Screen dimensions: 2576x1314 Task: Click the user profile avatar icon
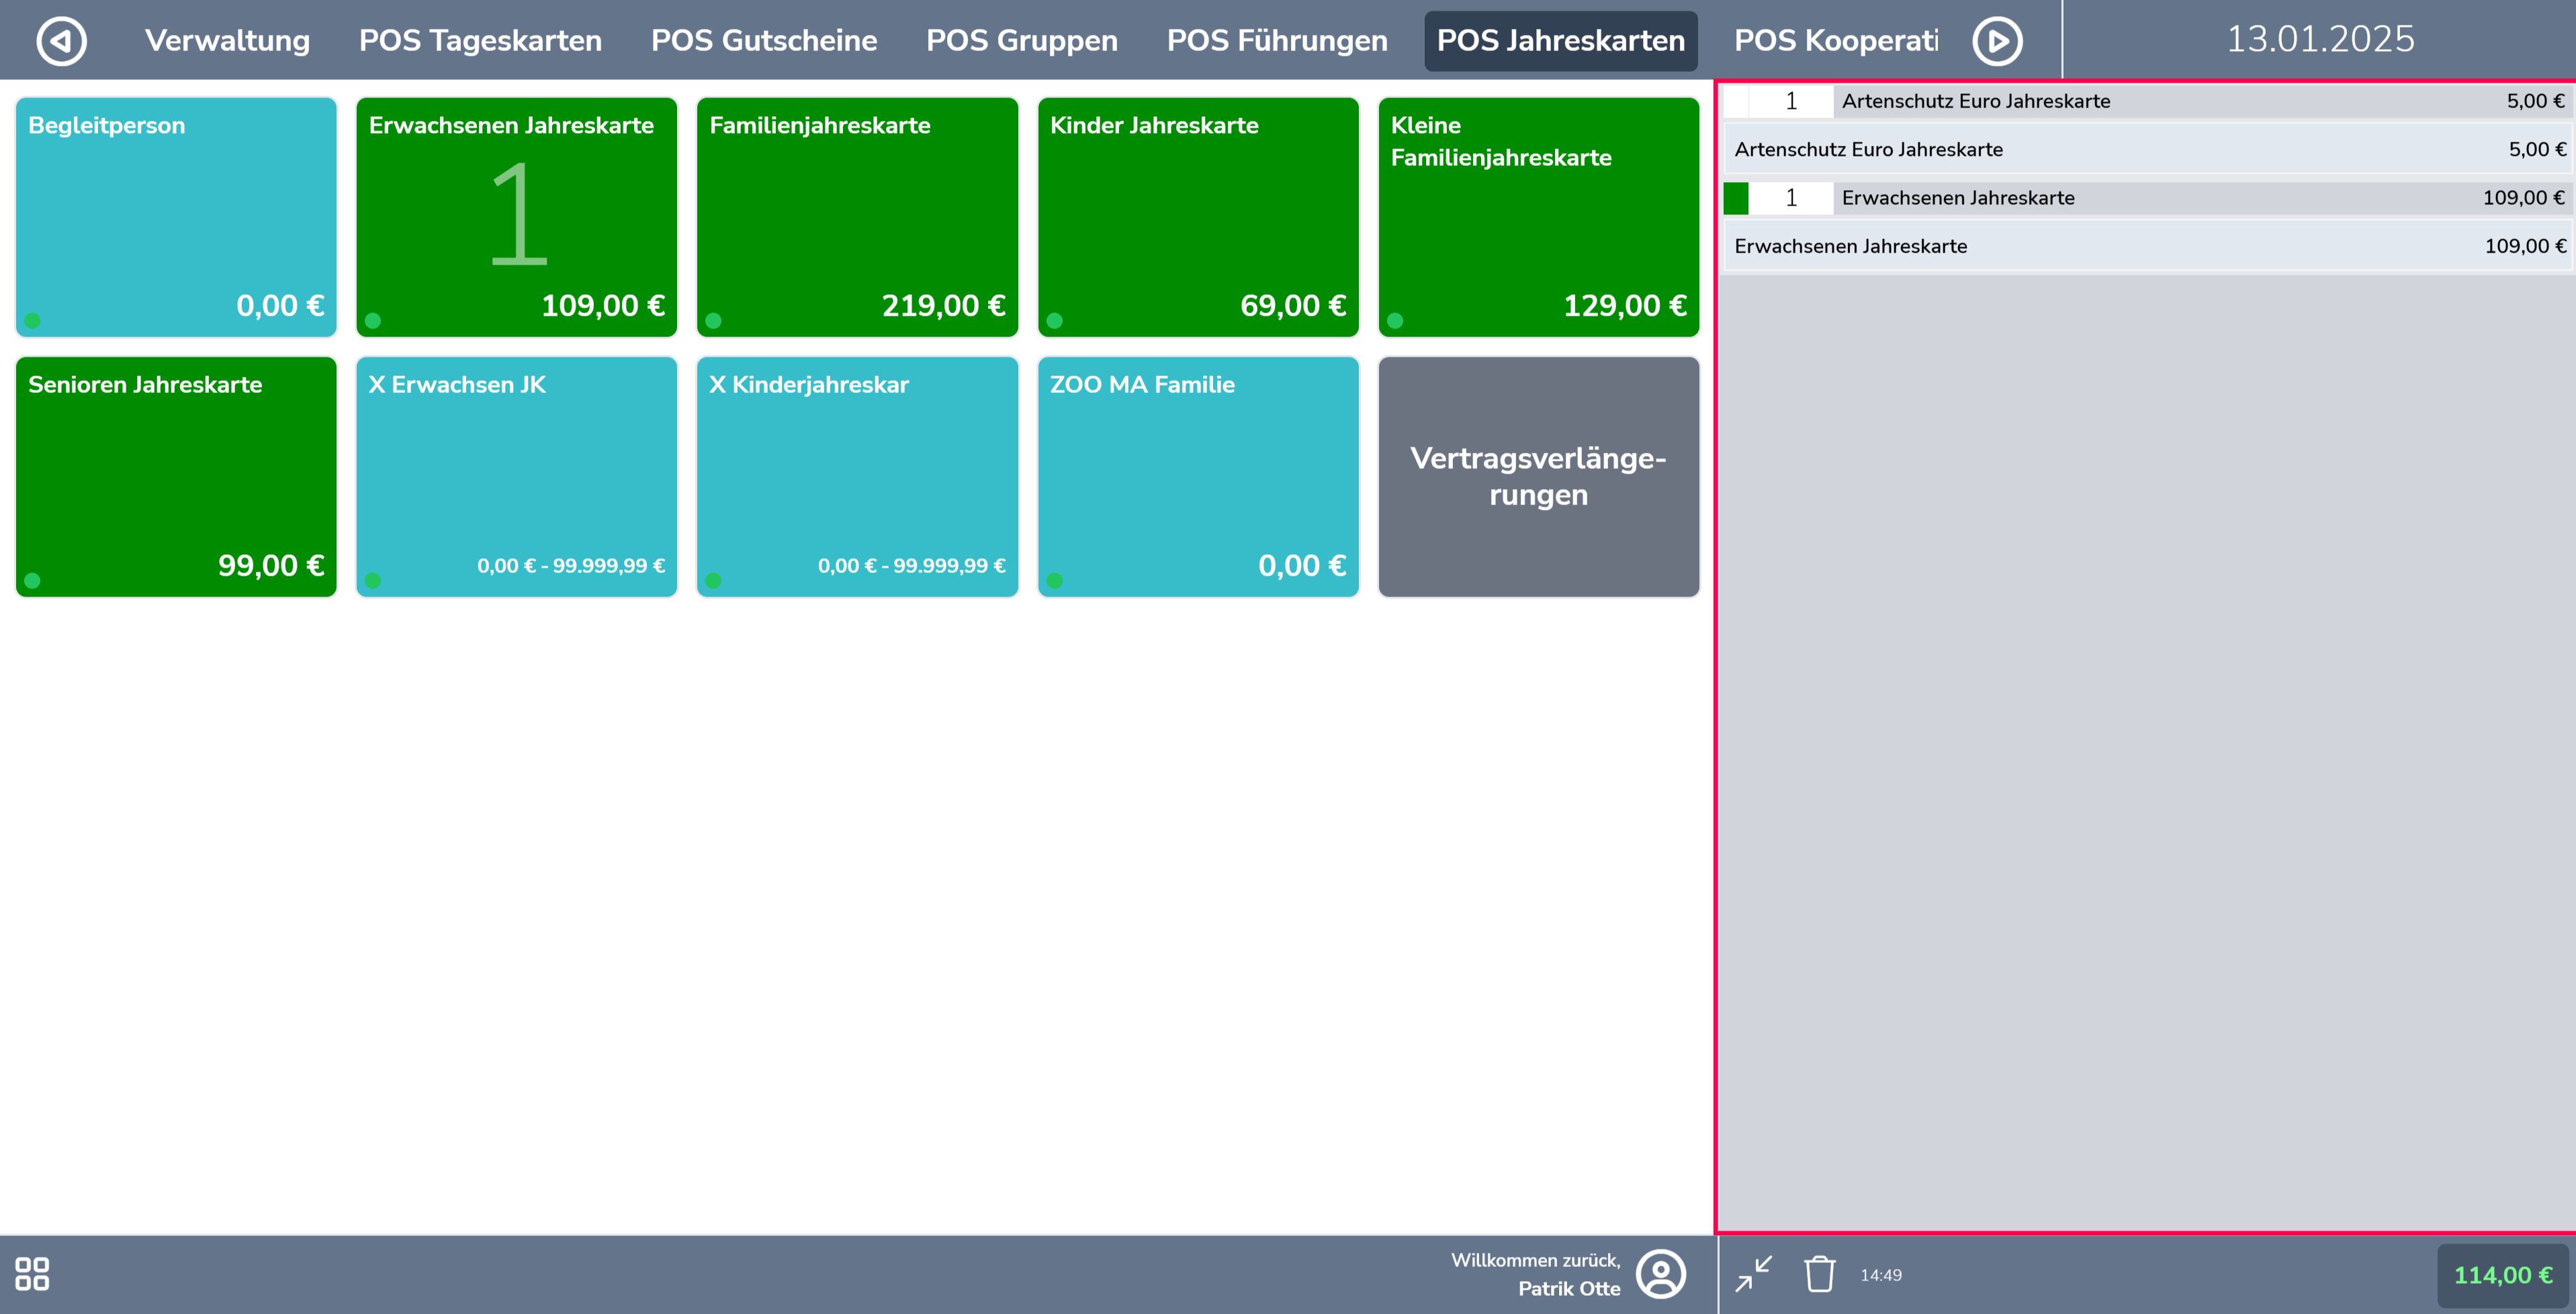[x=1660, y=1274]
